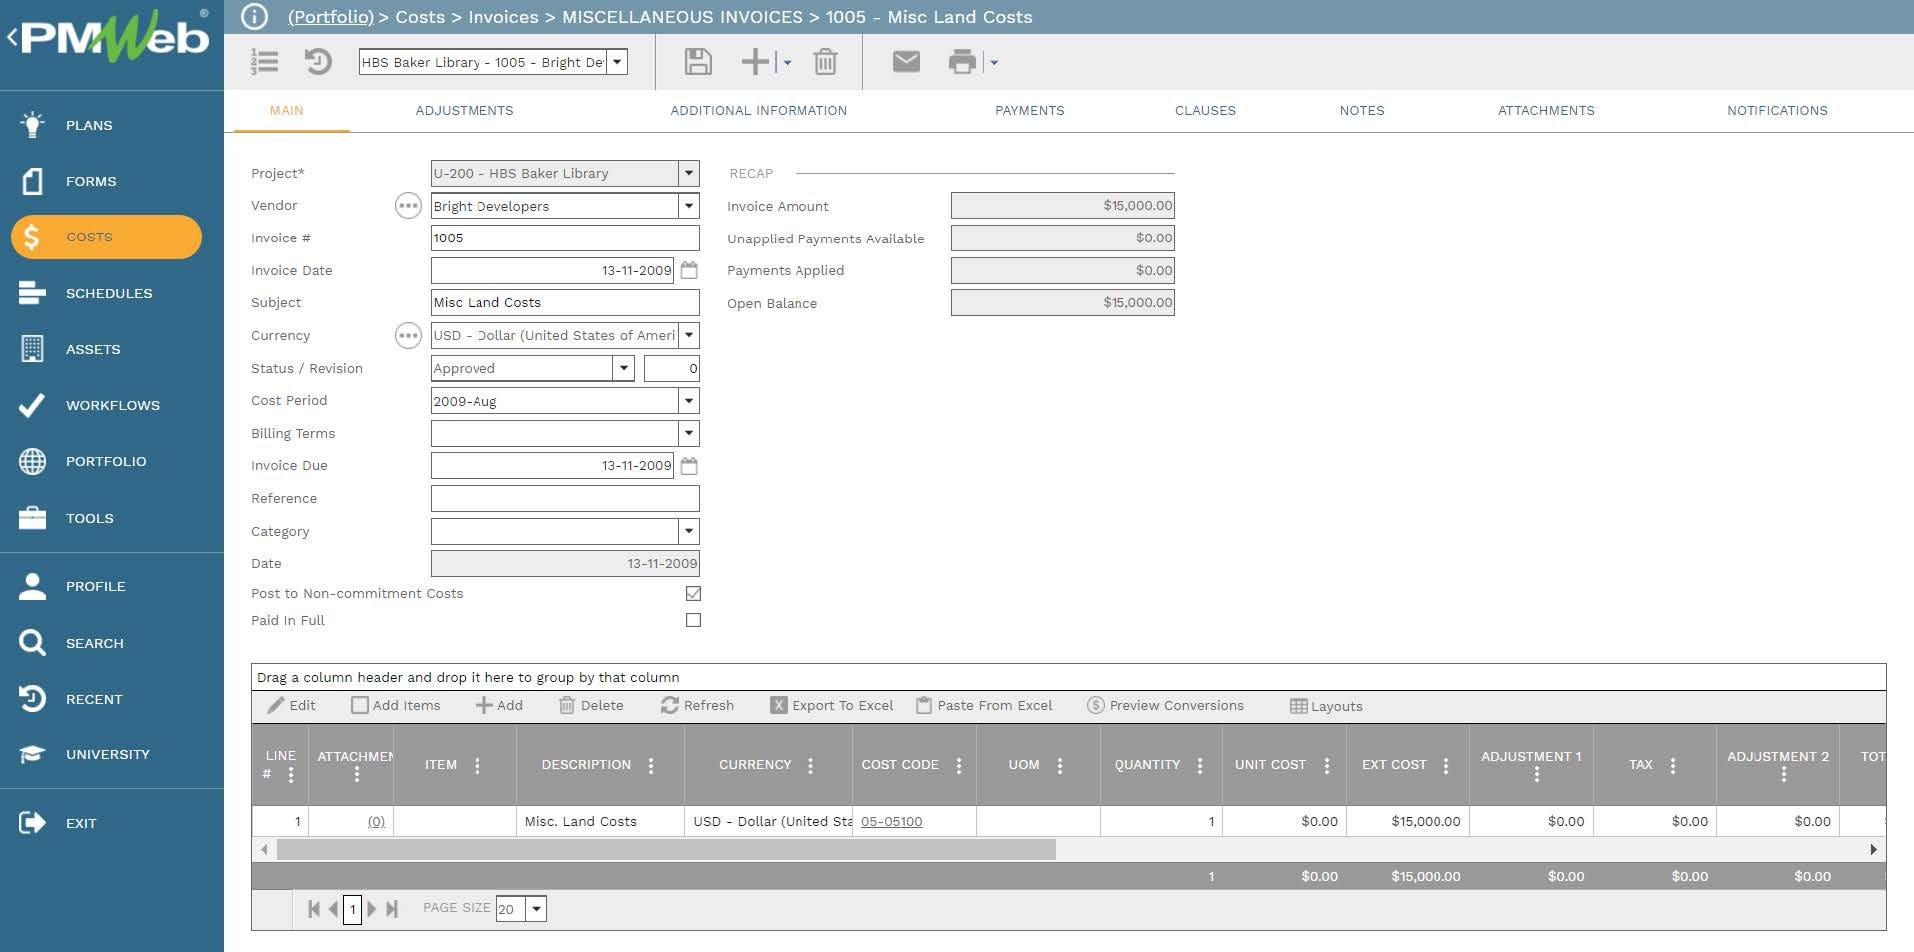Open Workflows module in sidebar

coord(112,405)
